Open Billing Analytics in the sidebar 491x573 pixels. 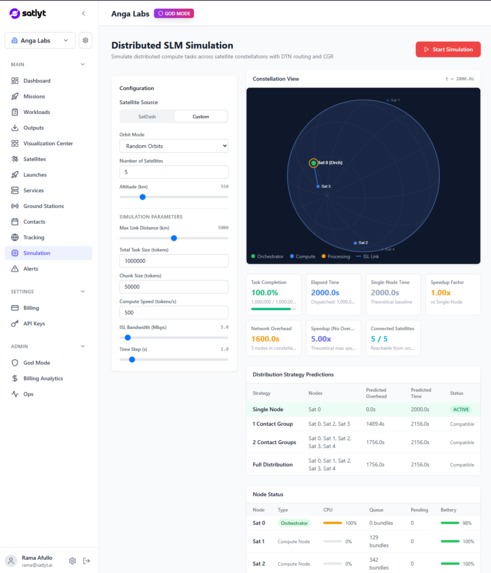click(x=48, y=378)
